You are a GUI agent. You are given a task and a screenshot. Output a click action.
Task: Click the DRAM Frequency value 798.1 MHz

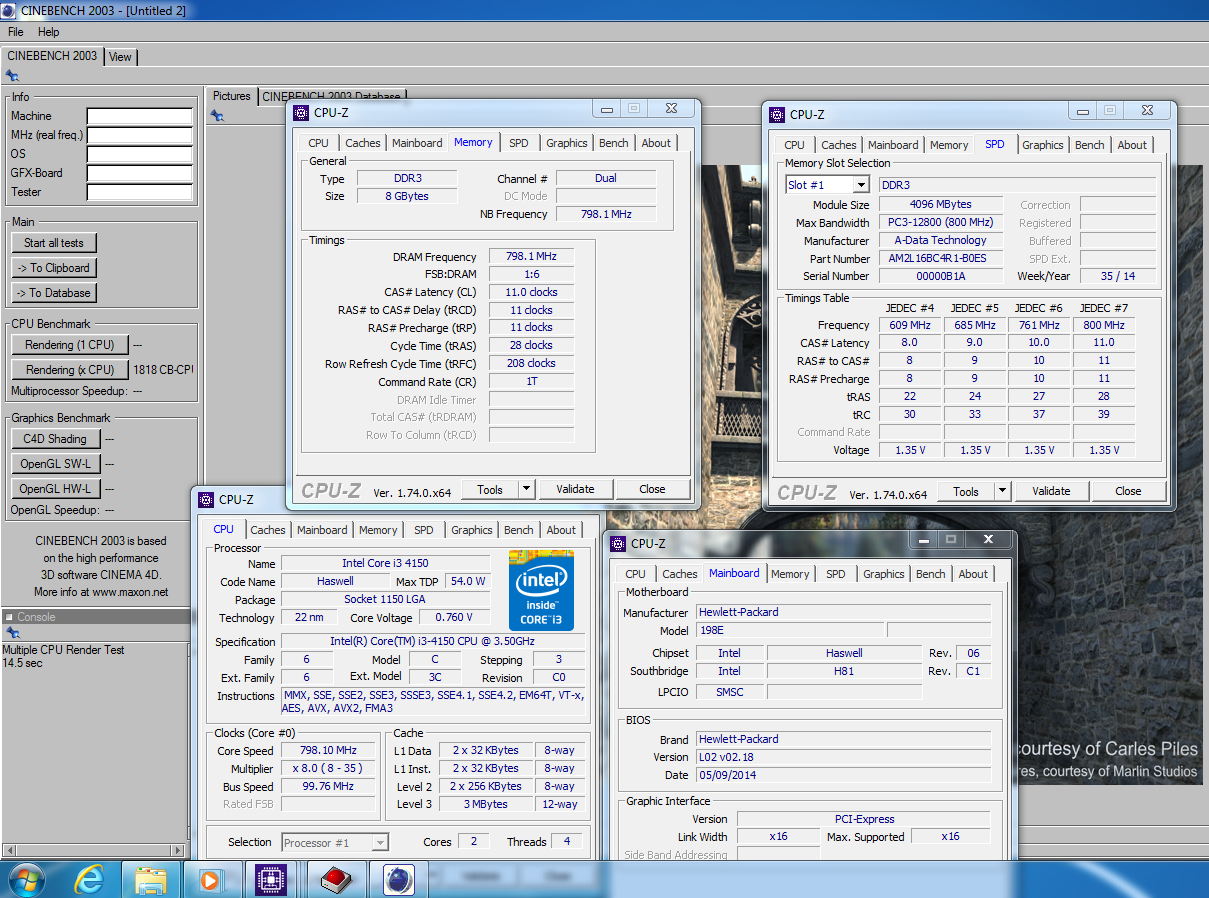[x=531, y=257]
